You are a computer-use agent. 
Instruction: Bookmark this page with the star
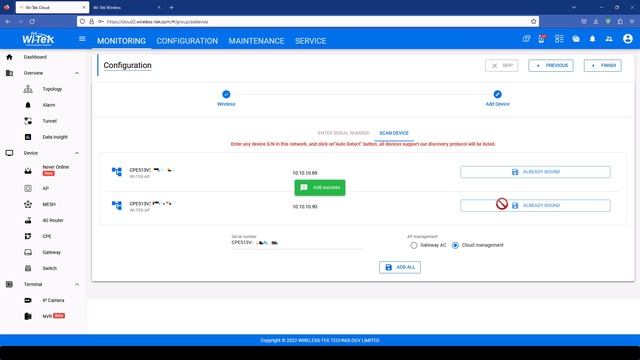pos(533,21)
